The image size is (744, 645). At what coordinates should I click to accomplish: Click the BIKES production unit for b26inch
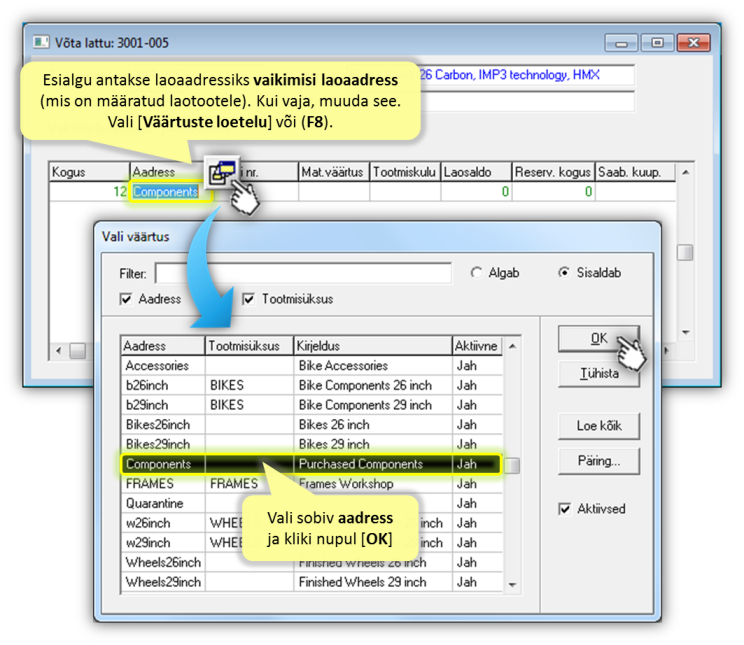tap(249, 385)
